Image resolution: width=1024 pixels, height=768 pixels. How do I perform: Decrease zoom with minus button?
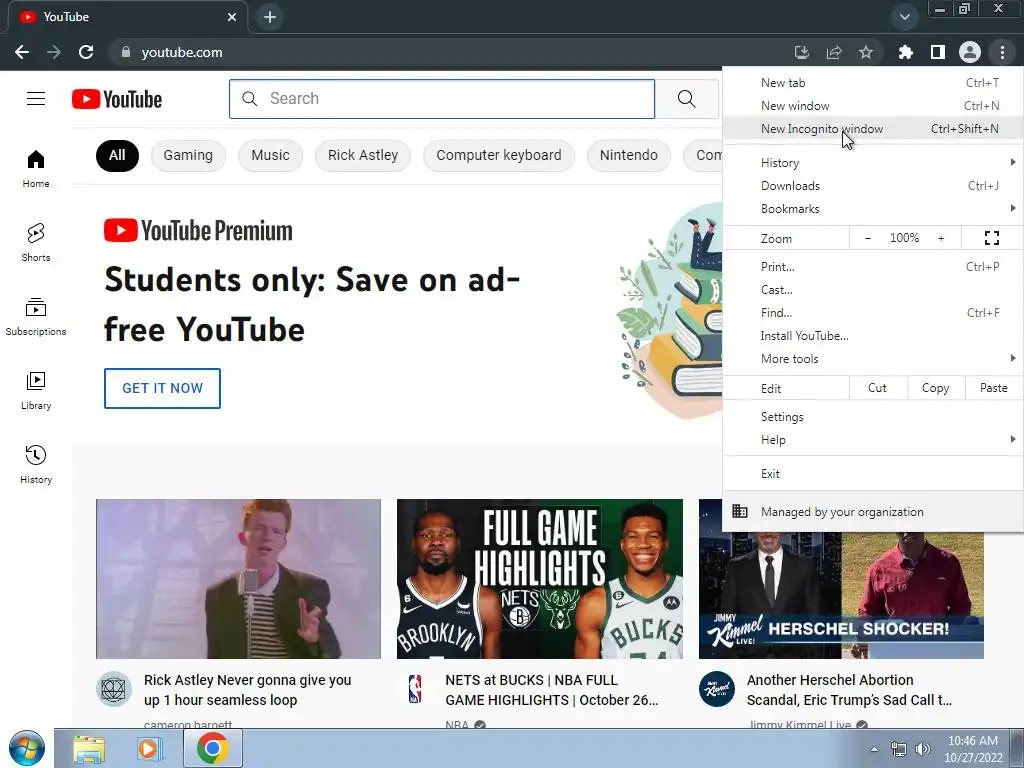point(868,238)
